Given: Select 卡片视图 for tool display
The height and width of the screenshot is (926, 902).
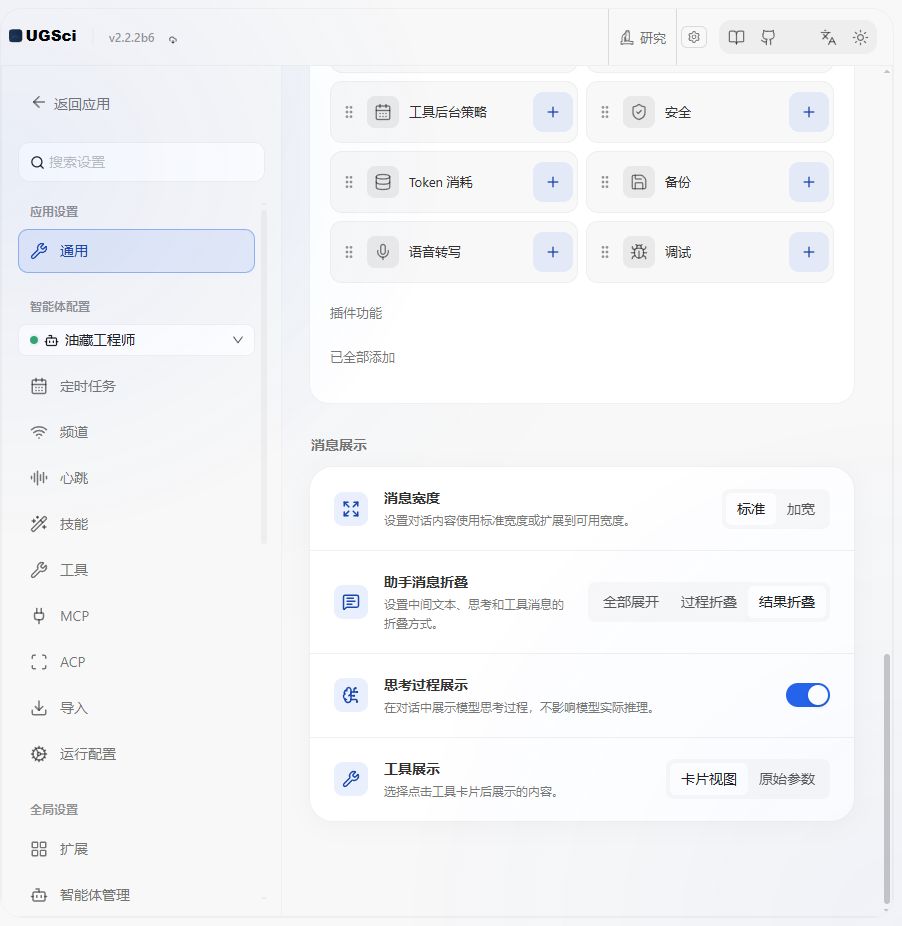Looking at the screenshot, I should pos(708,780).
